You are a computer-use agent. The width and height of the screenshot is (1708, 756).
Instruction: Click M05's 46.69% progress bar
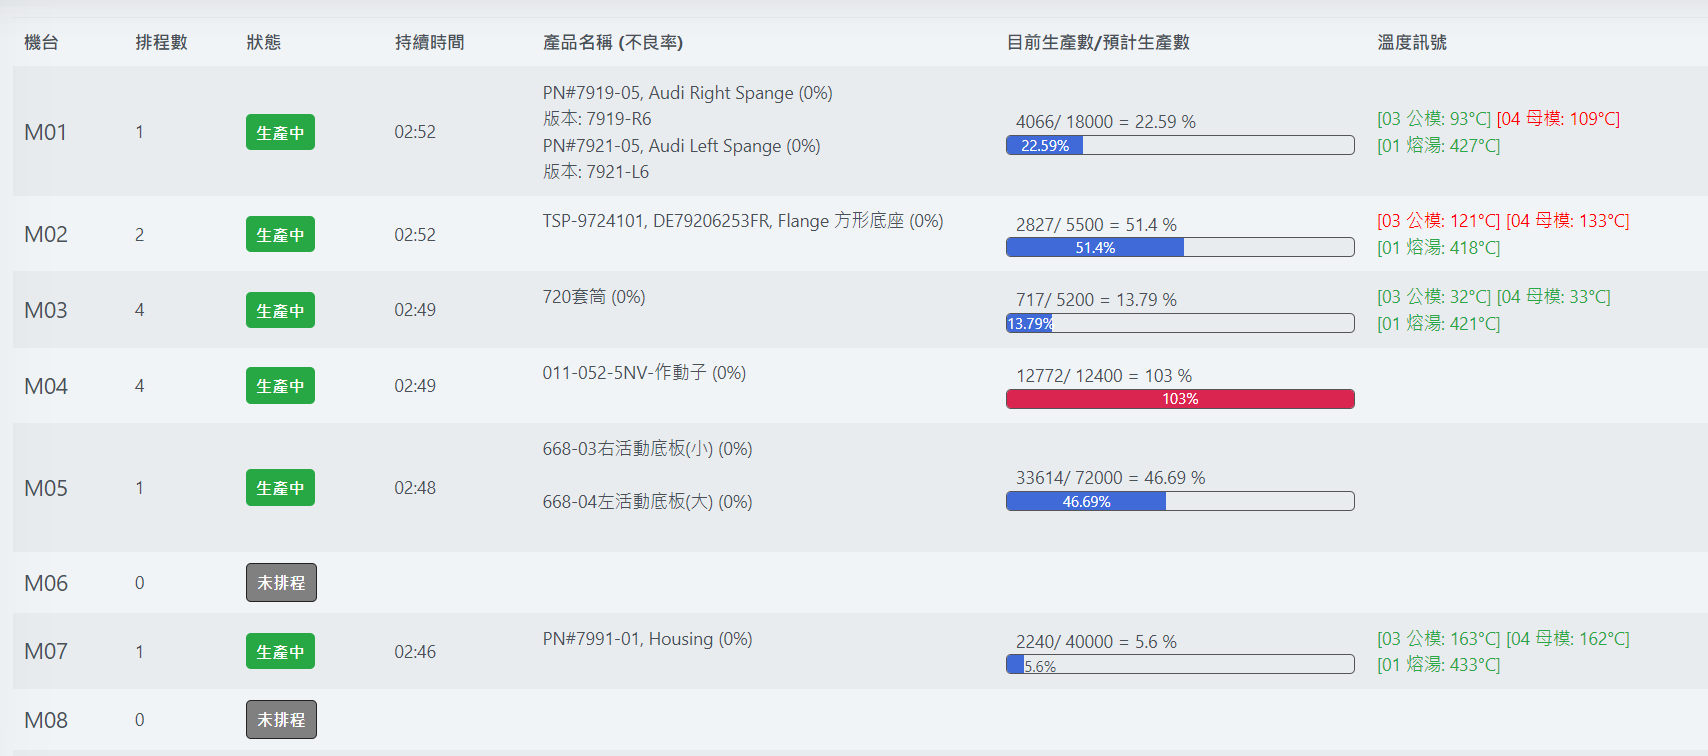[x=1180, y=501]
